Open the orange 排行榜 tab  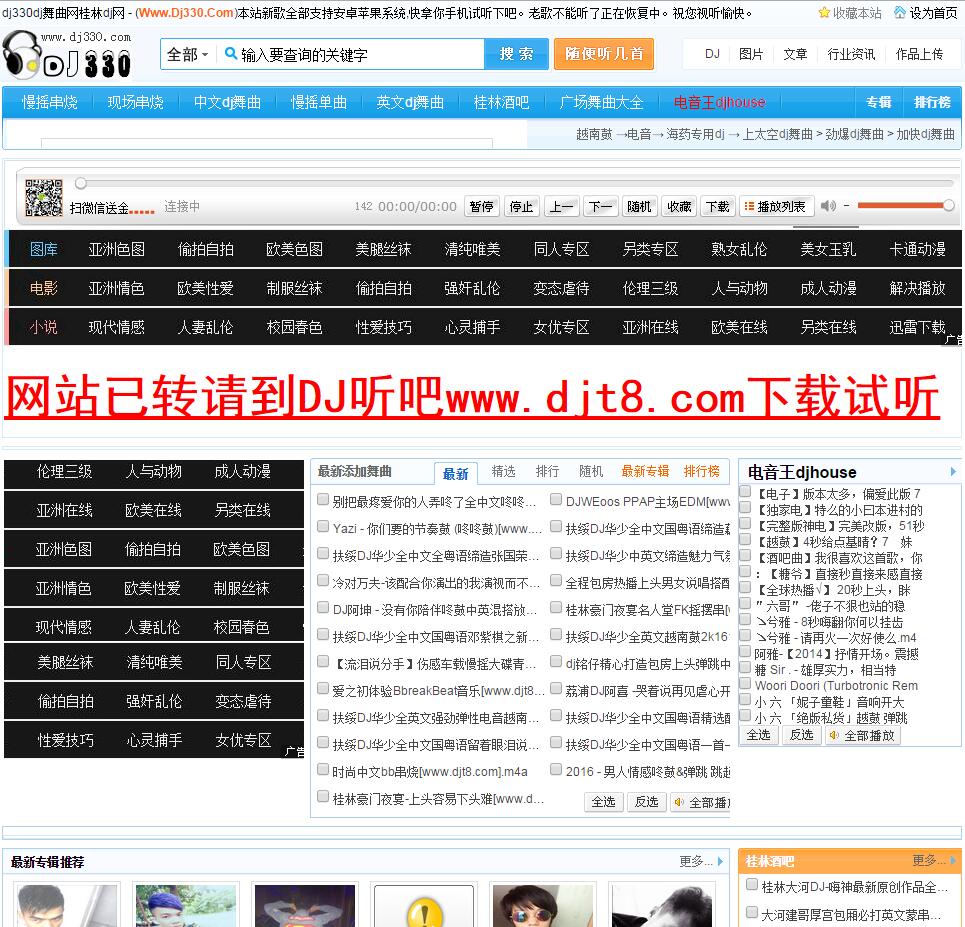[x=702, y=472]
